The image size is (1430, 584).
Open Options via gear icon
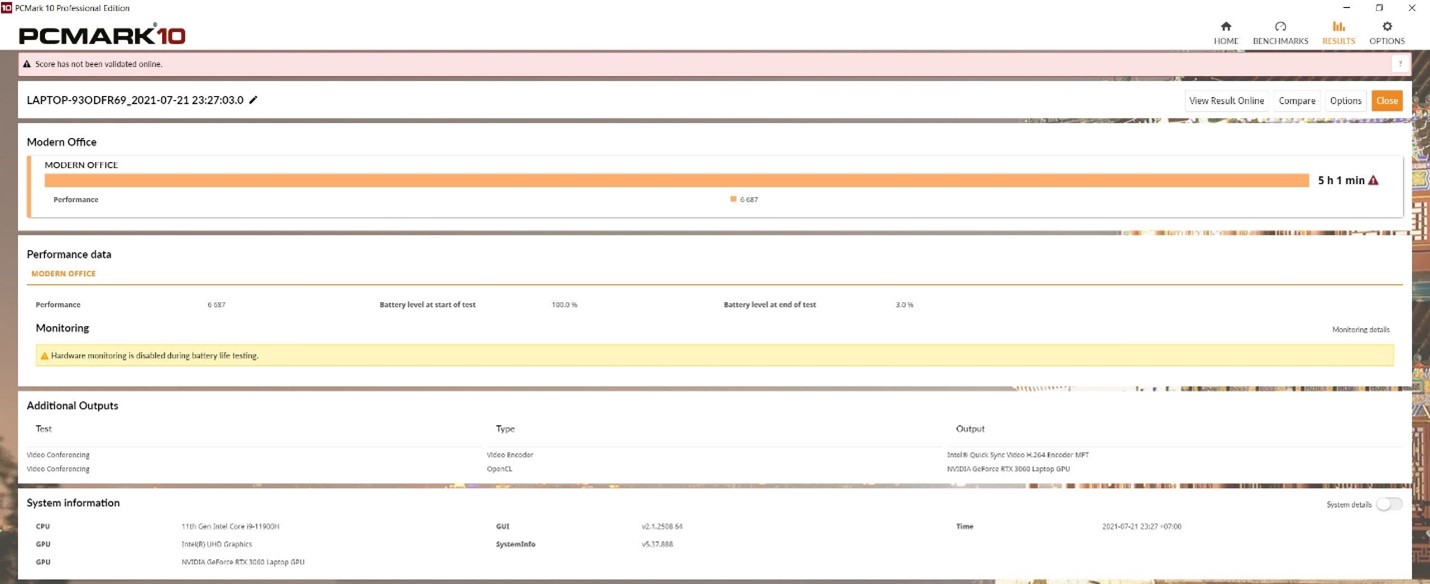[1387, 33]
